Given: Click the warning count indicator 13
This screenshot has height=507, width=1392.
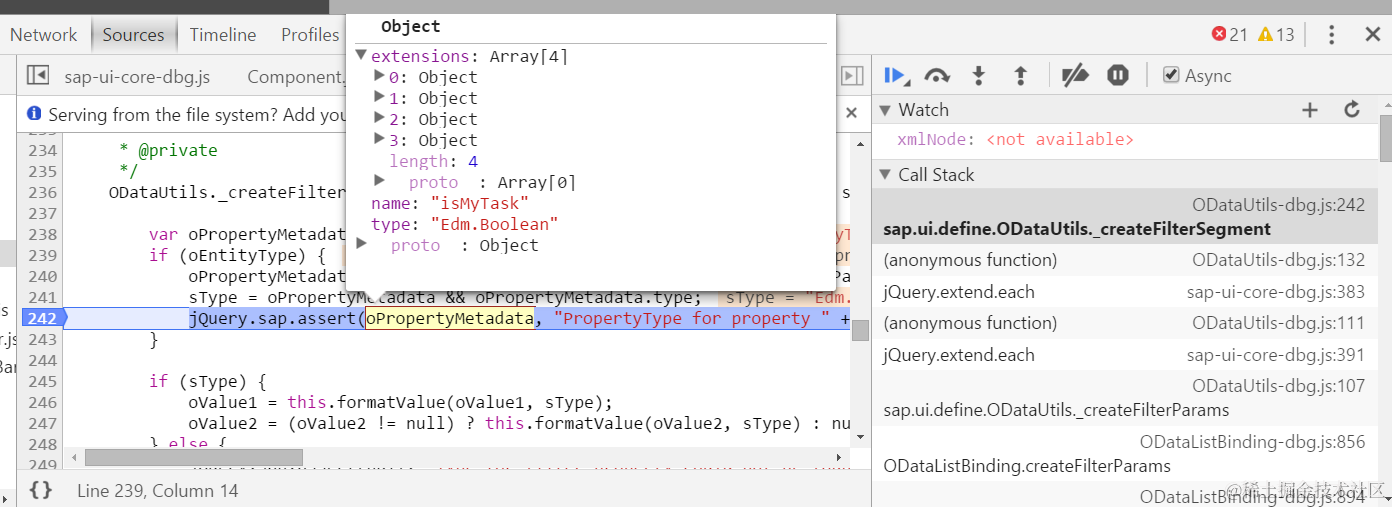Looking at the screenshot, I should [x=1276, y=35].
